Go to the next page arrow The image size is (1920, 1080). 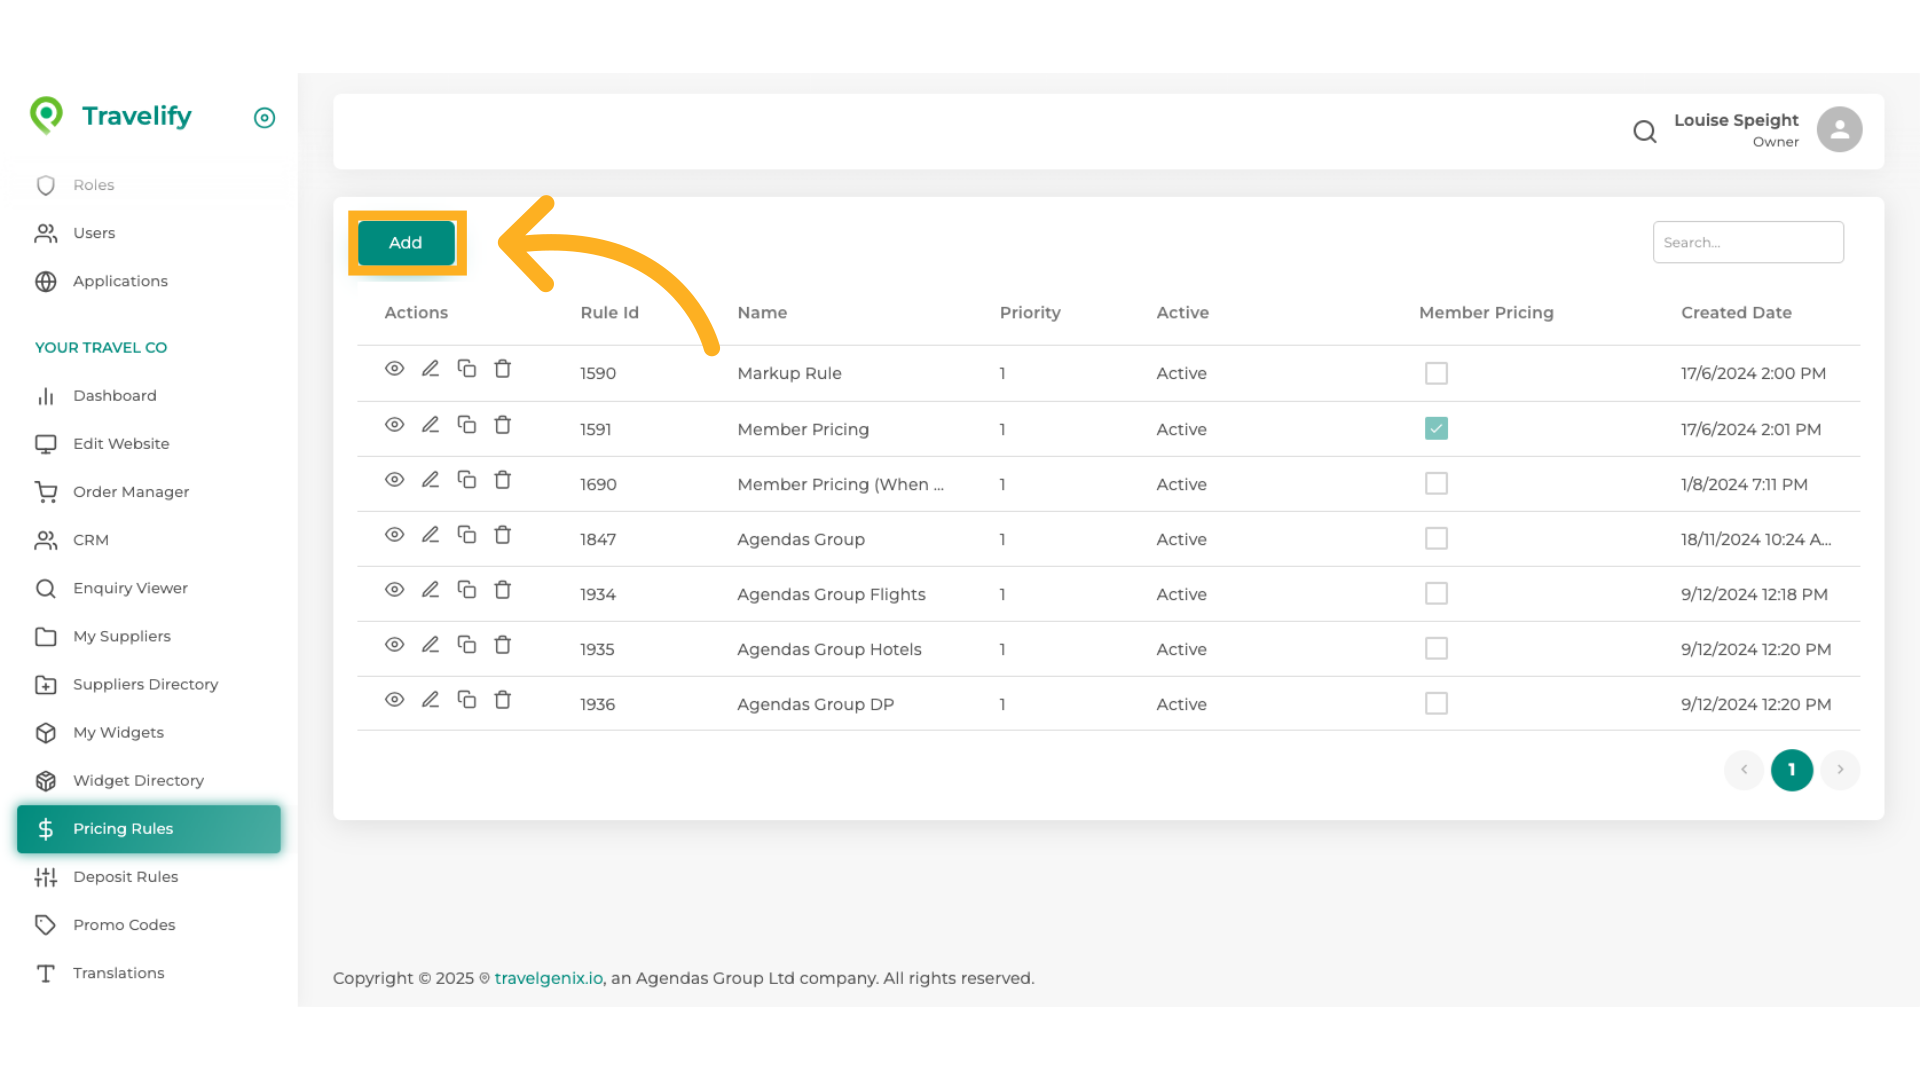click(1839, 770)
